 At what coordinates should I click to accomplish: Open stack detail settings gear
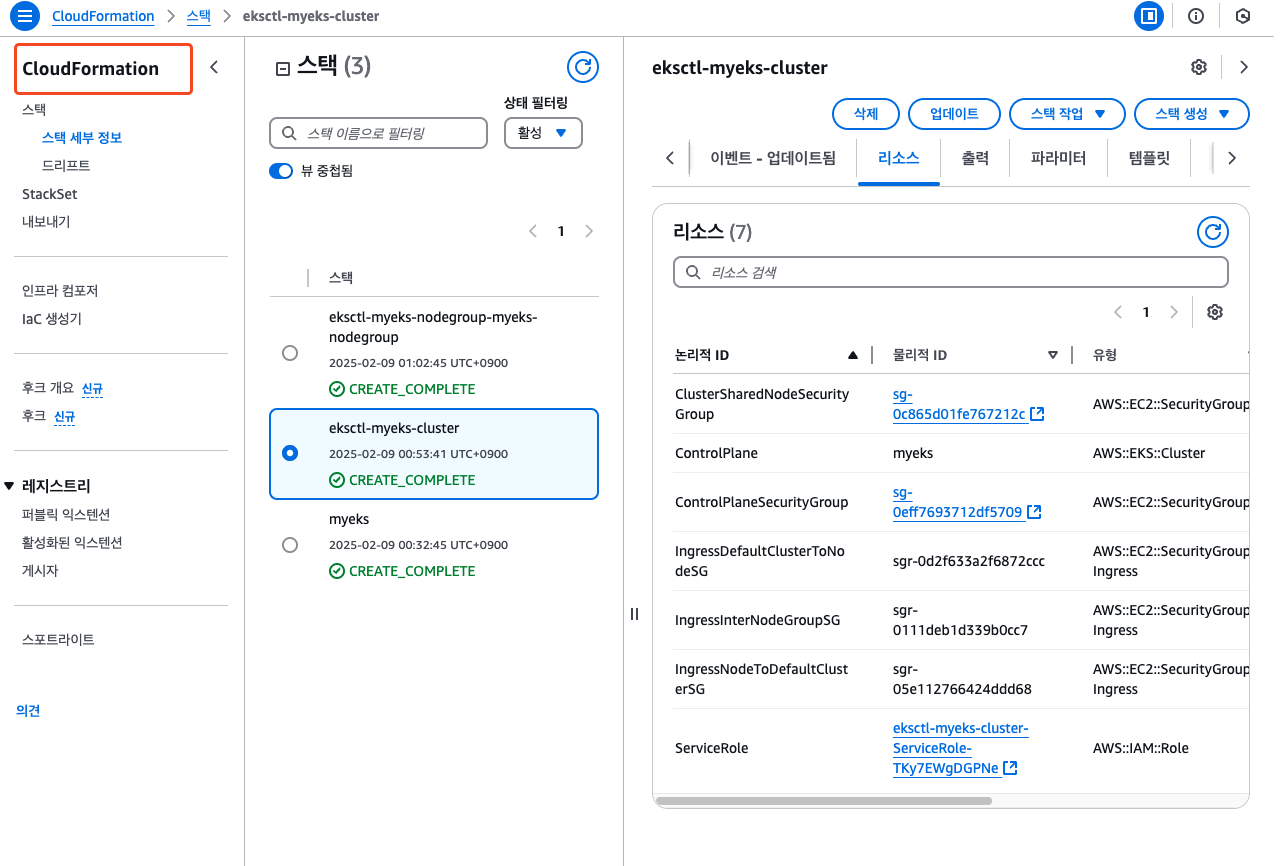tap(1198, 67)
